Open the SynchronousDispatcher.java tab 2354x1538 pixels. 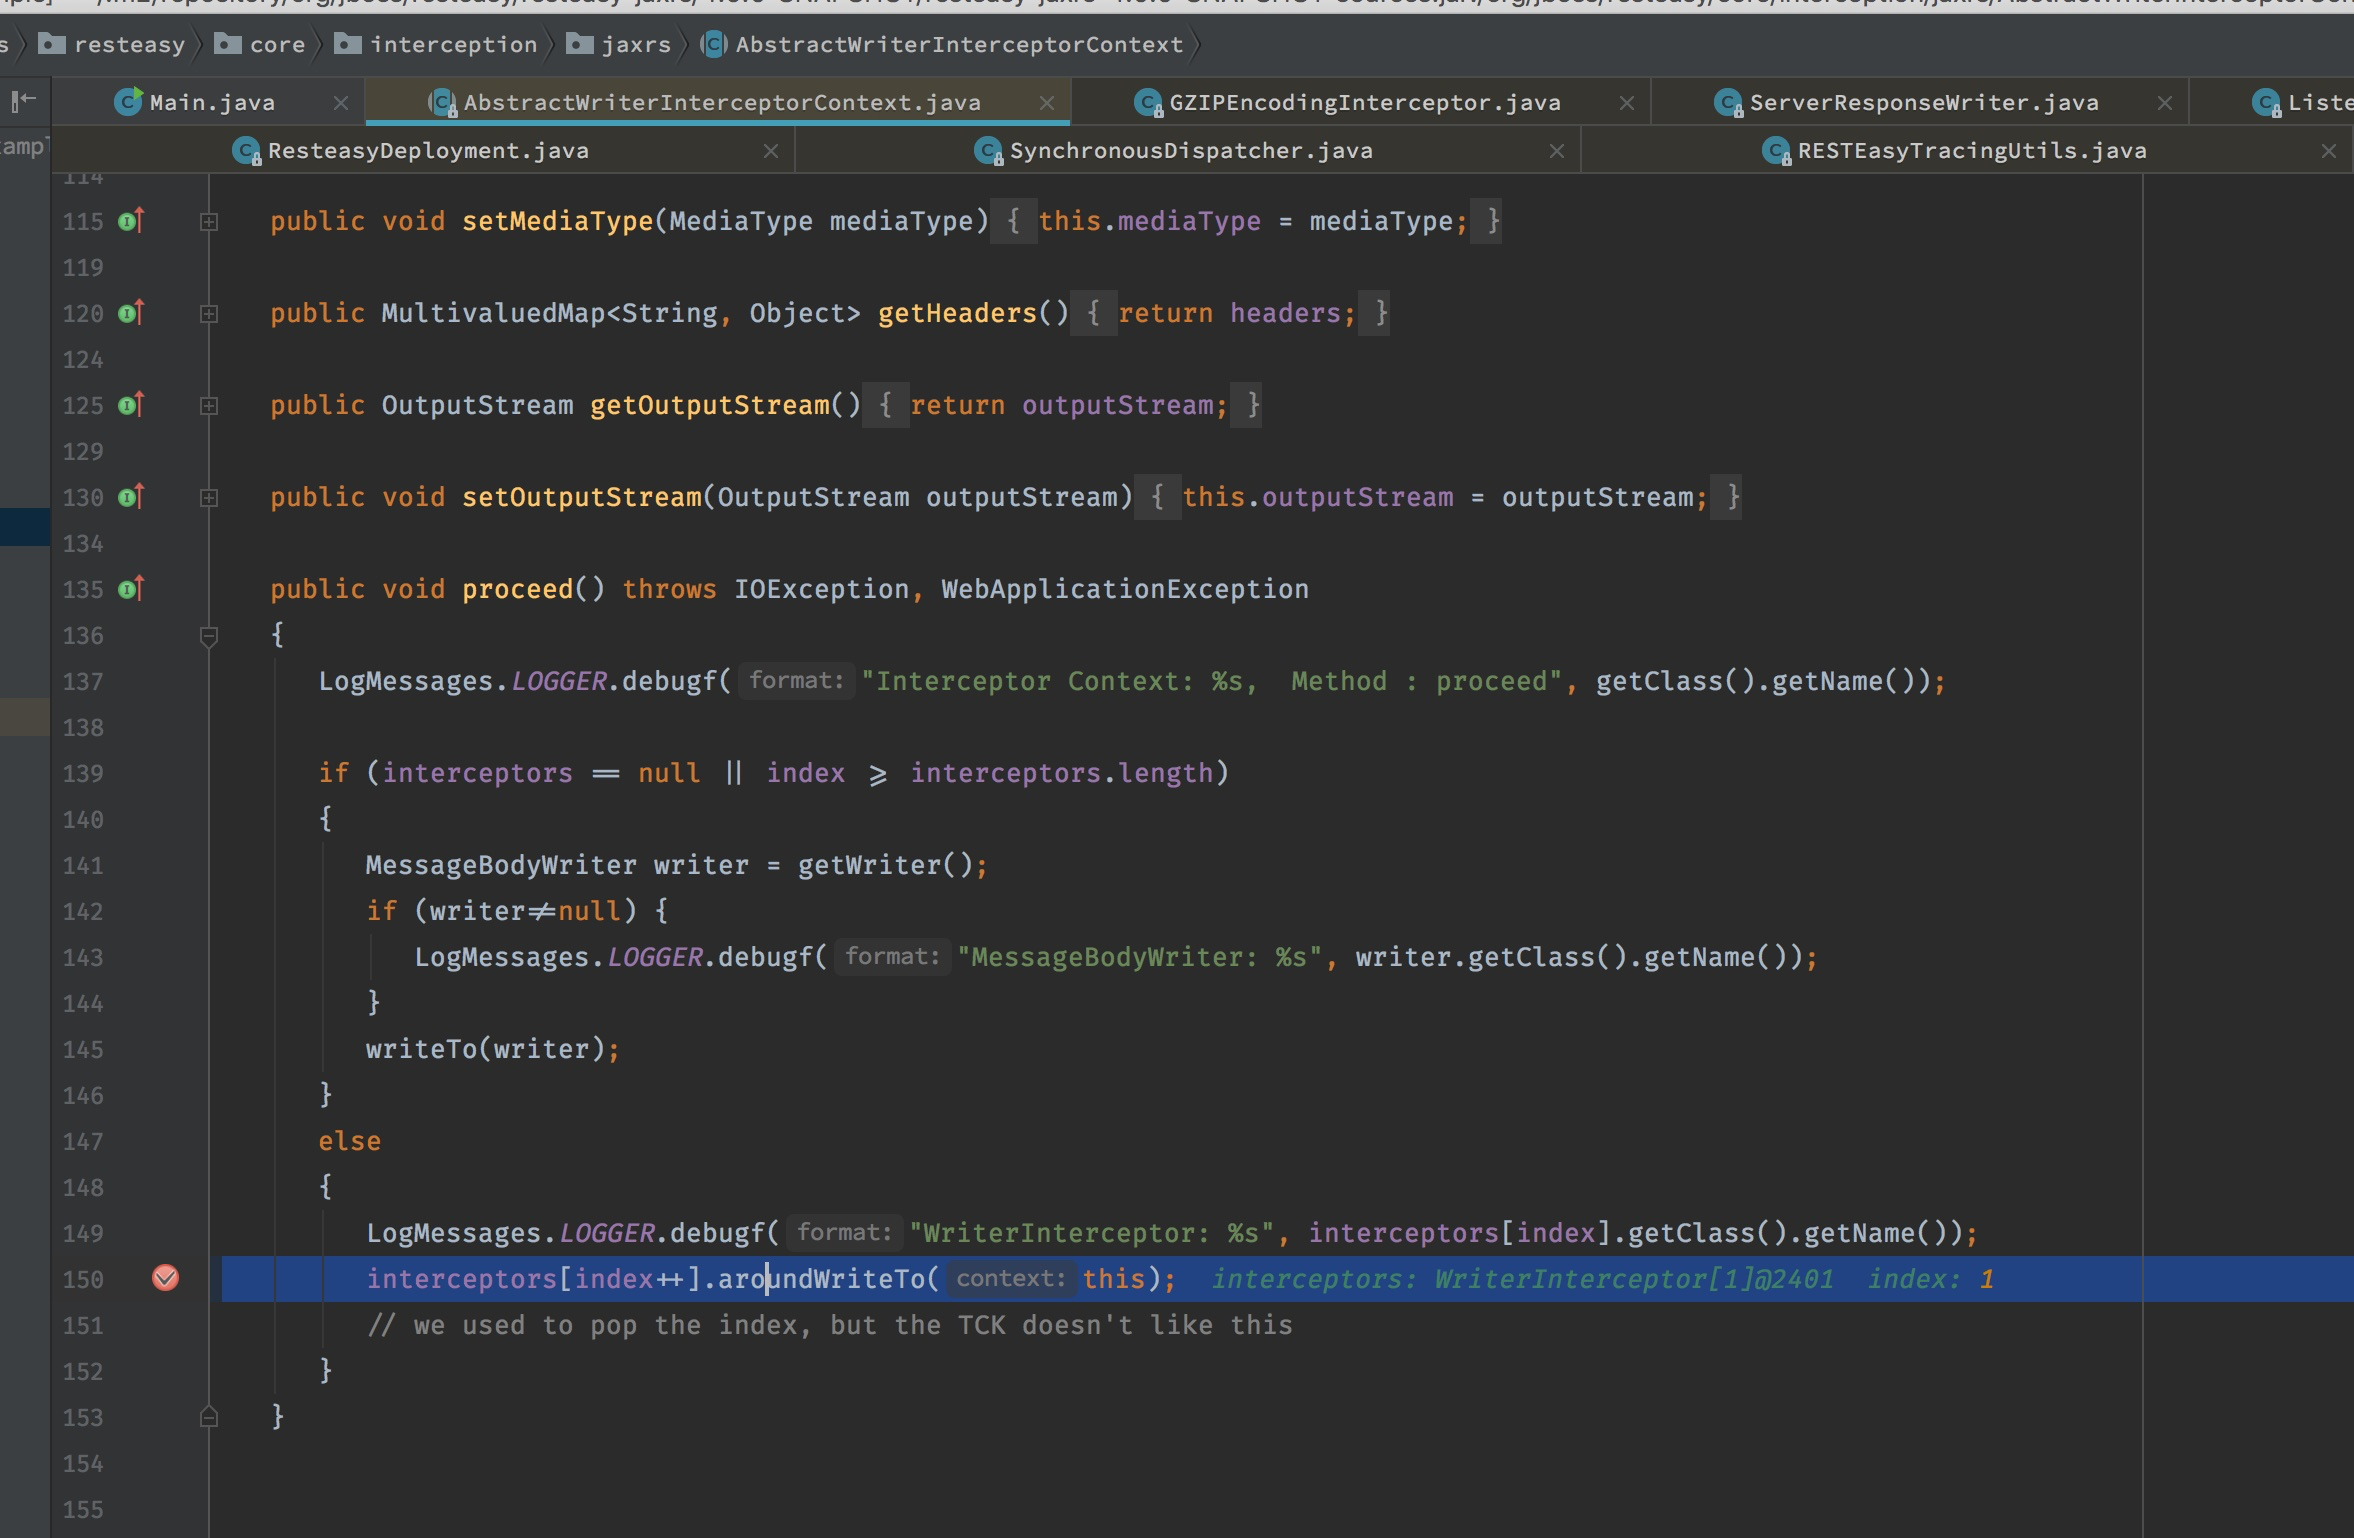pyautogui.click(x=1190, y=150)
